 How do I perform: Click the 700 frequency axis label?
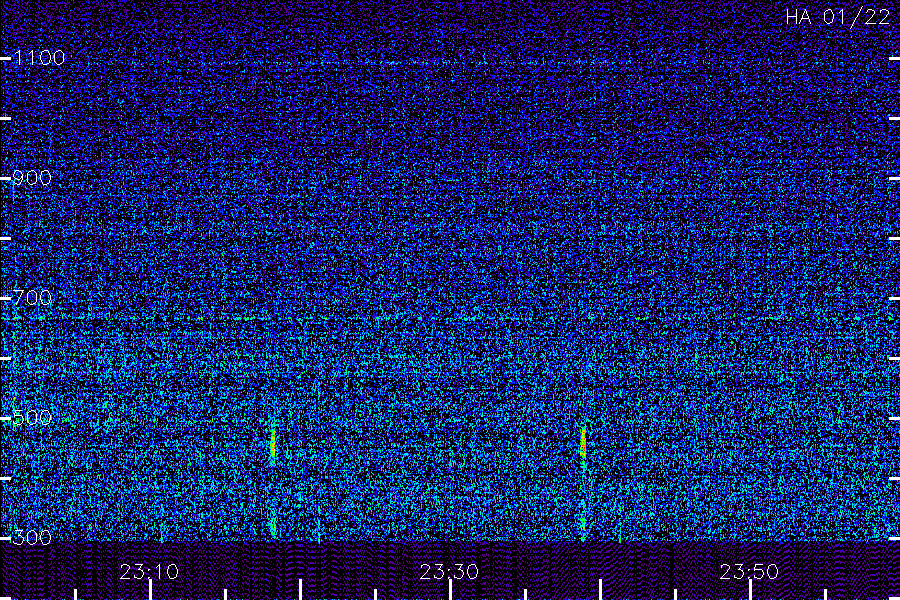[x=32, y=298]
